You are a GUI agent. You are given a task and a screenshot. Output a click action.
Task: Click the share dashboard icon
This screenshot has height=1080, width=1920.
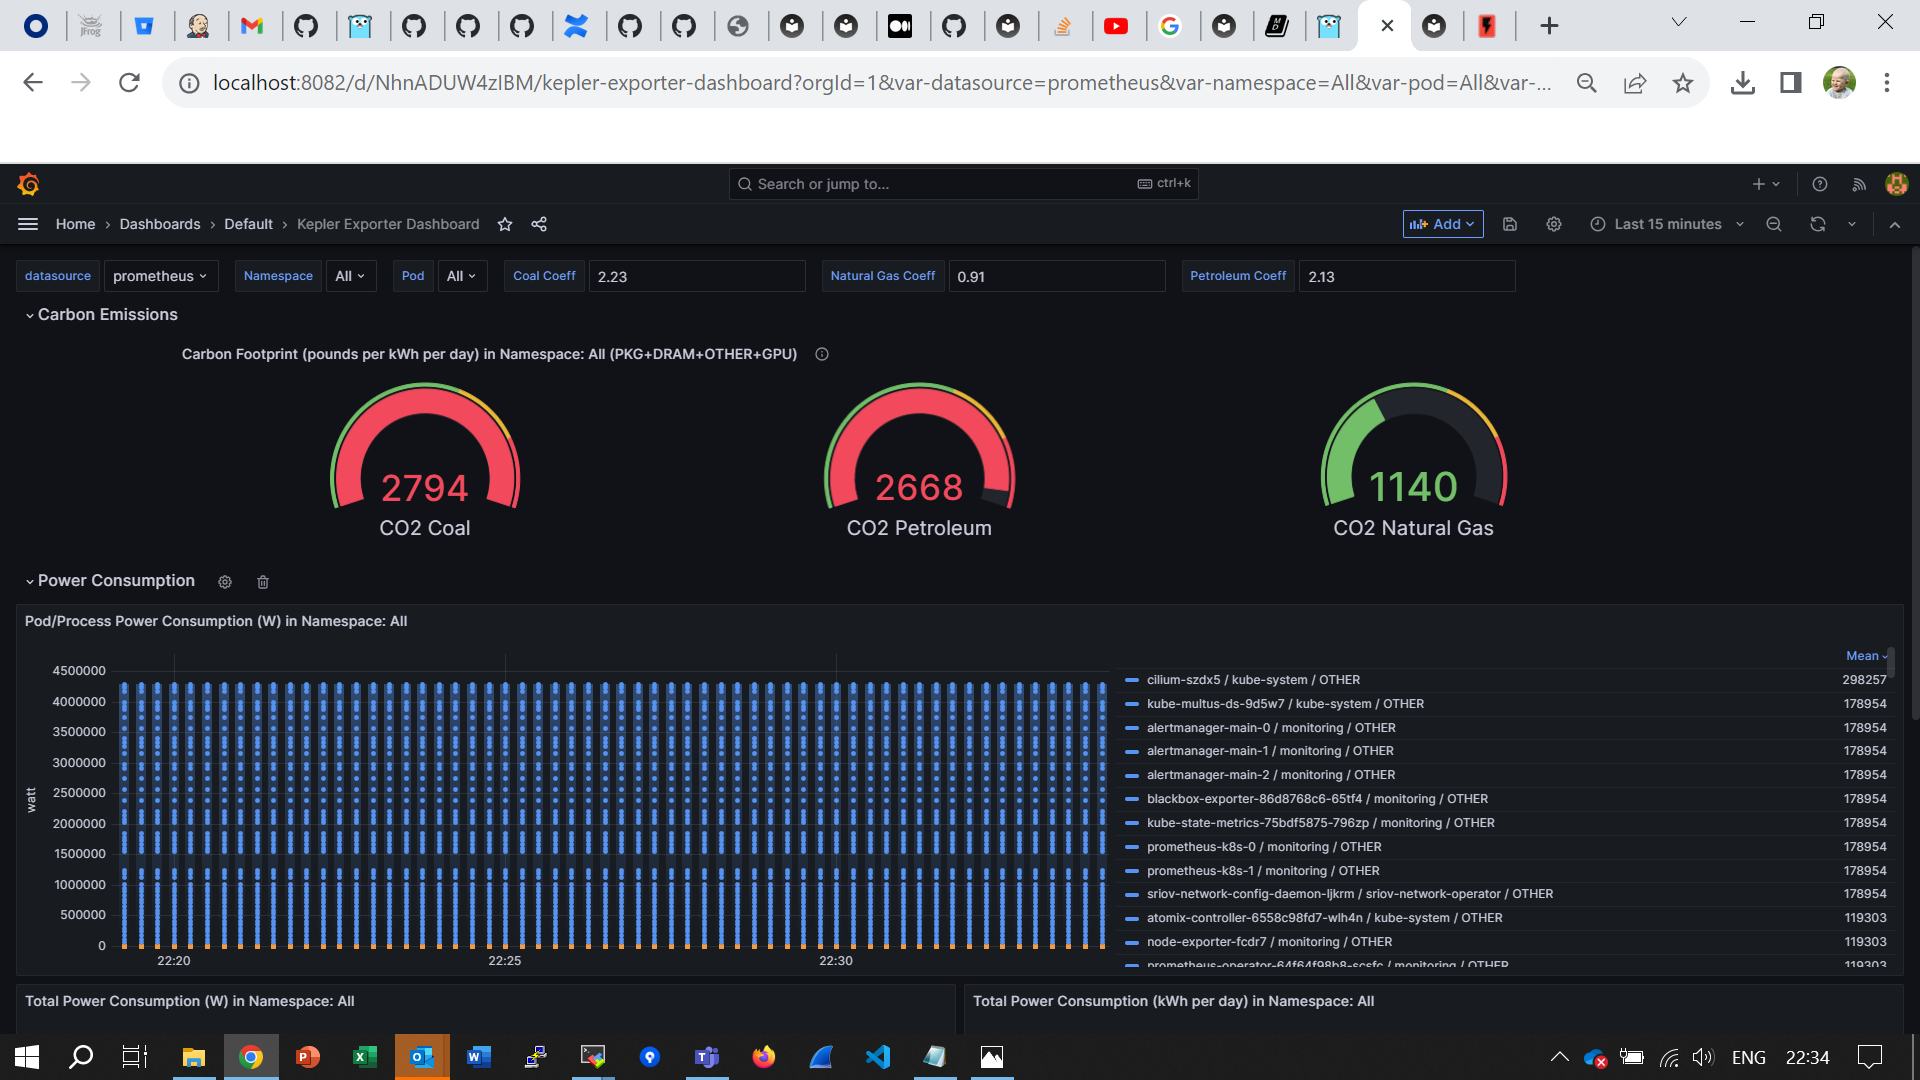pos(539,224)
